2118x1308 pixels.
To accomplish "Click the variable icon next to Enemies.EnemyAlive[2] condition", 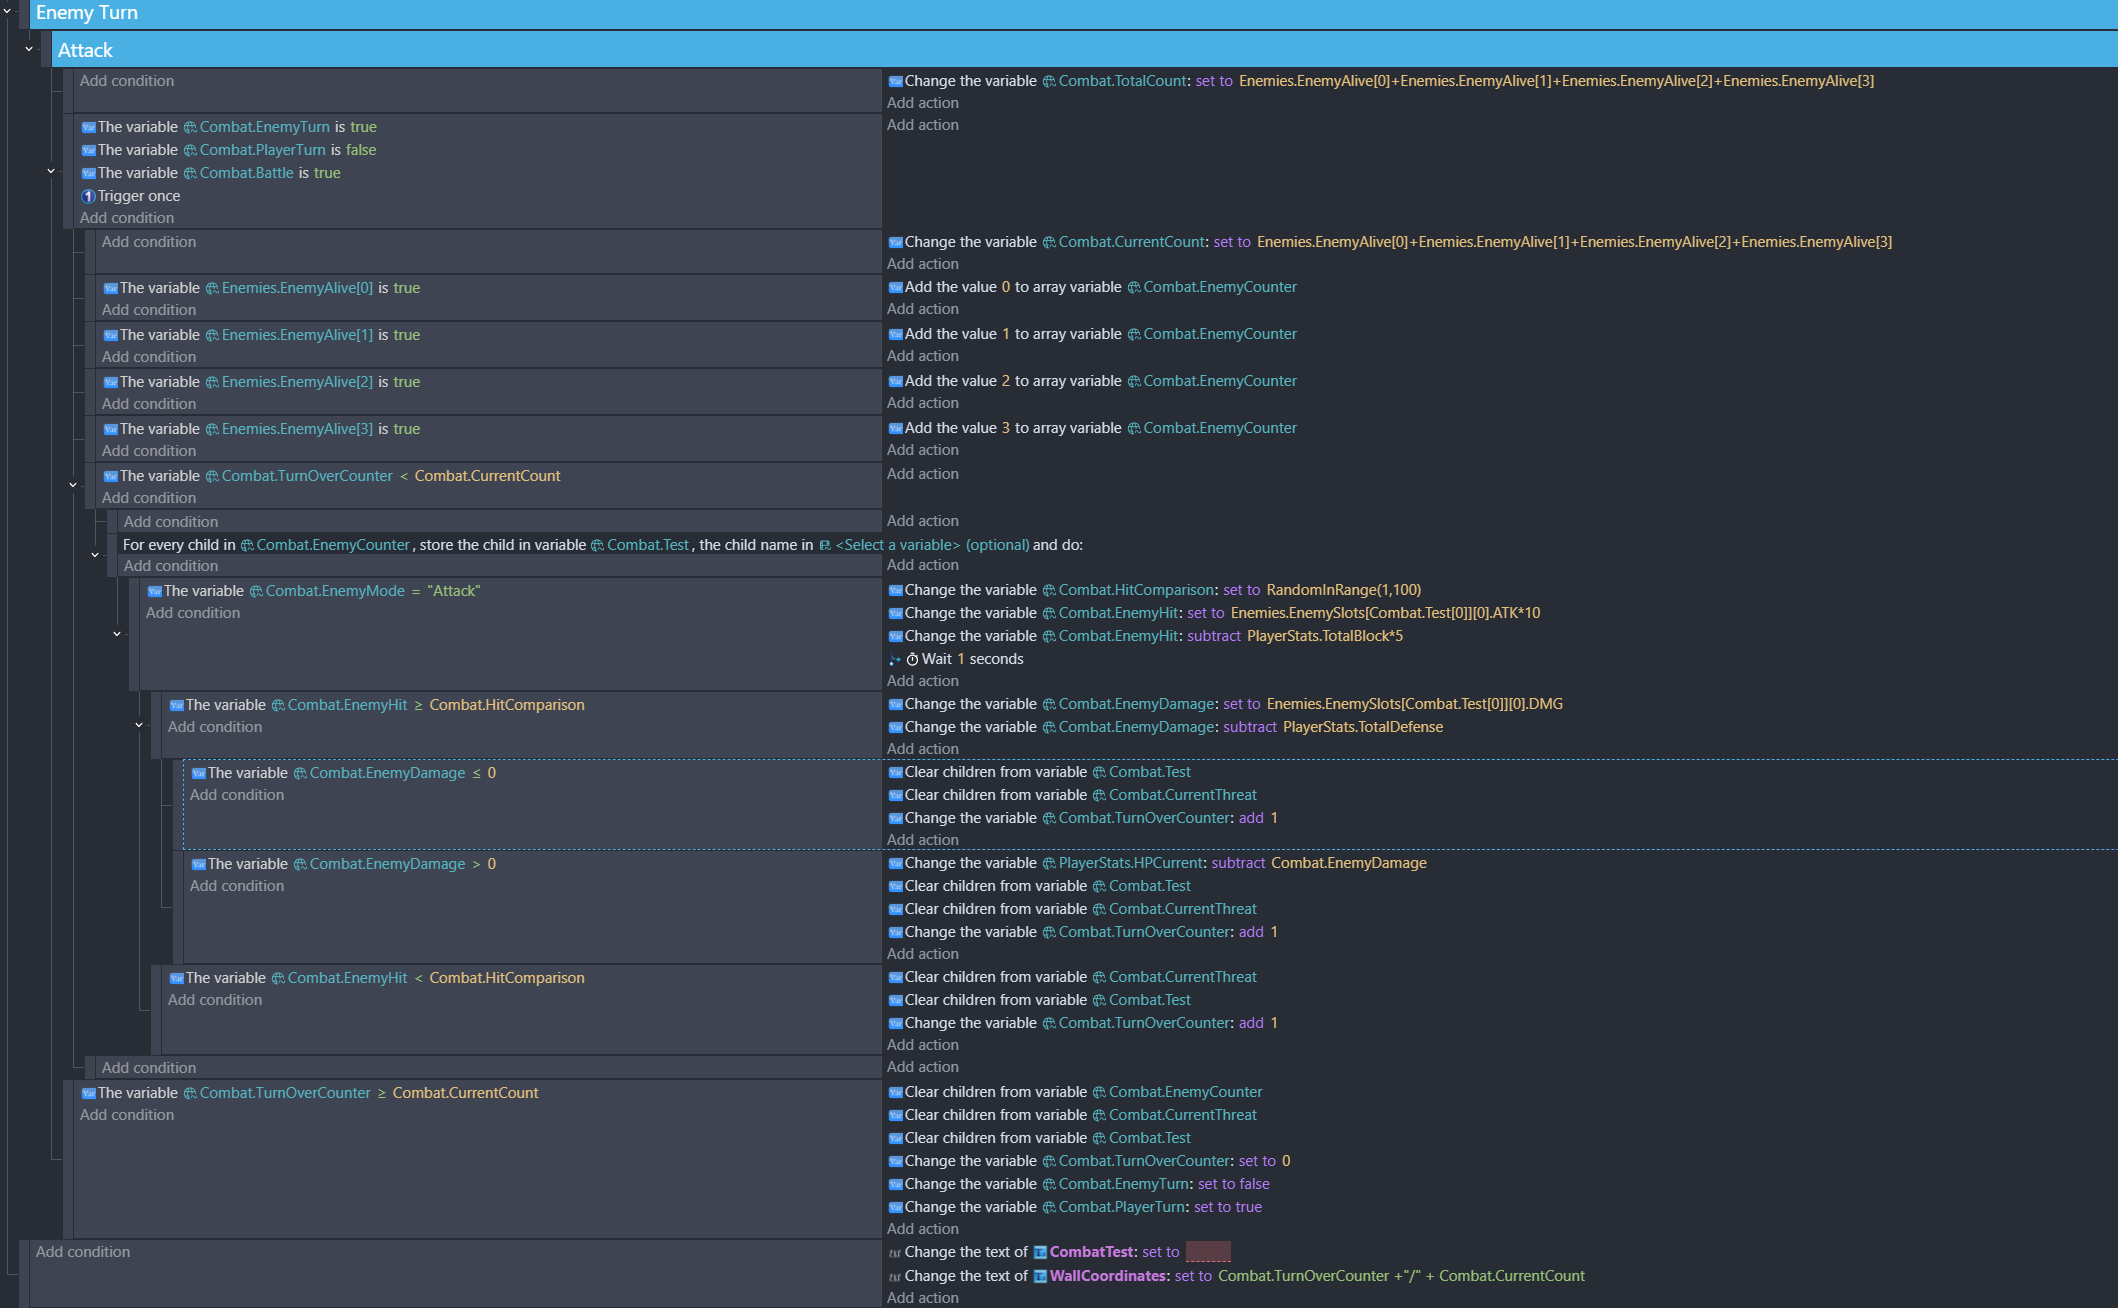I will pos(110,382).
